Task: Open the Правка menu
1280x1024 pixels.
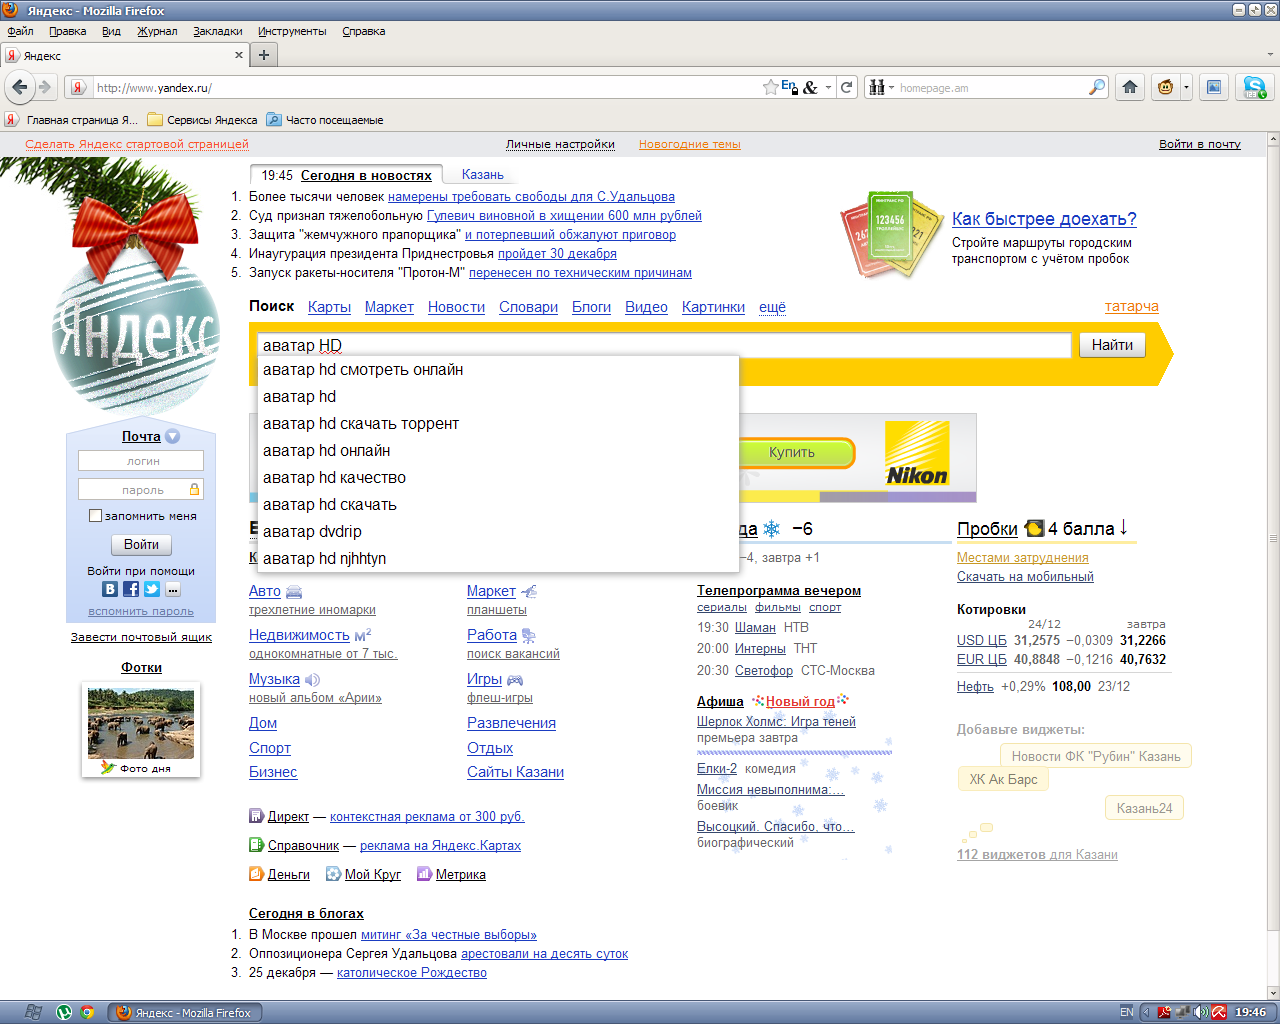Action: pos(67,31)
